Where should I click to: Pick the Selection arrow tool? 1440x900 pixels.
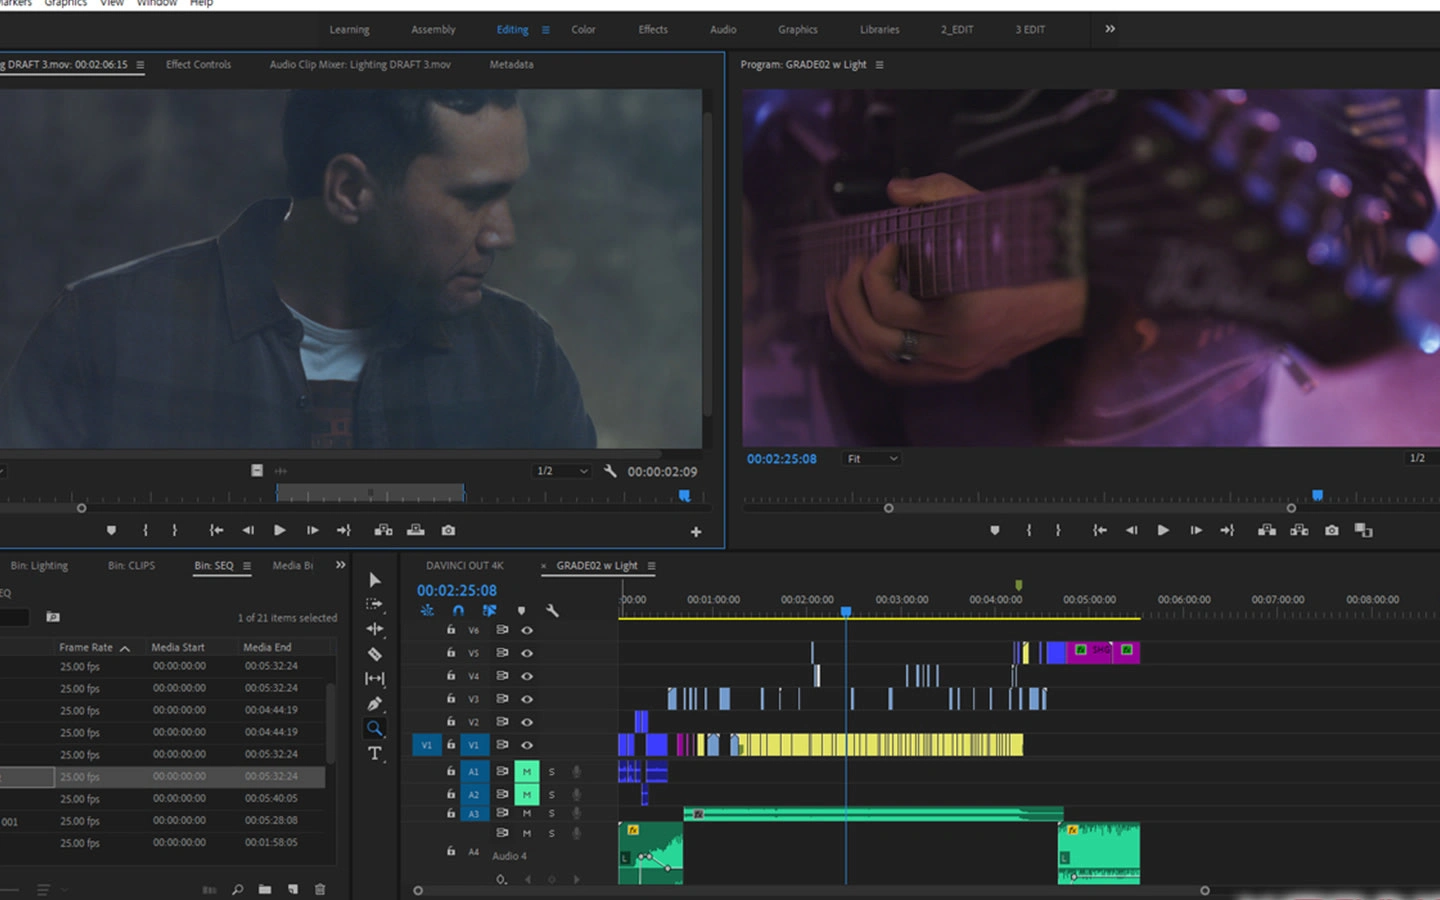[375, 580]
